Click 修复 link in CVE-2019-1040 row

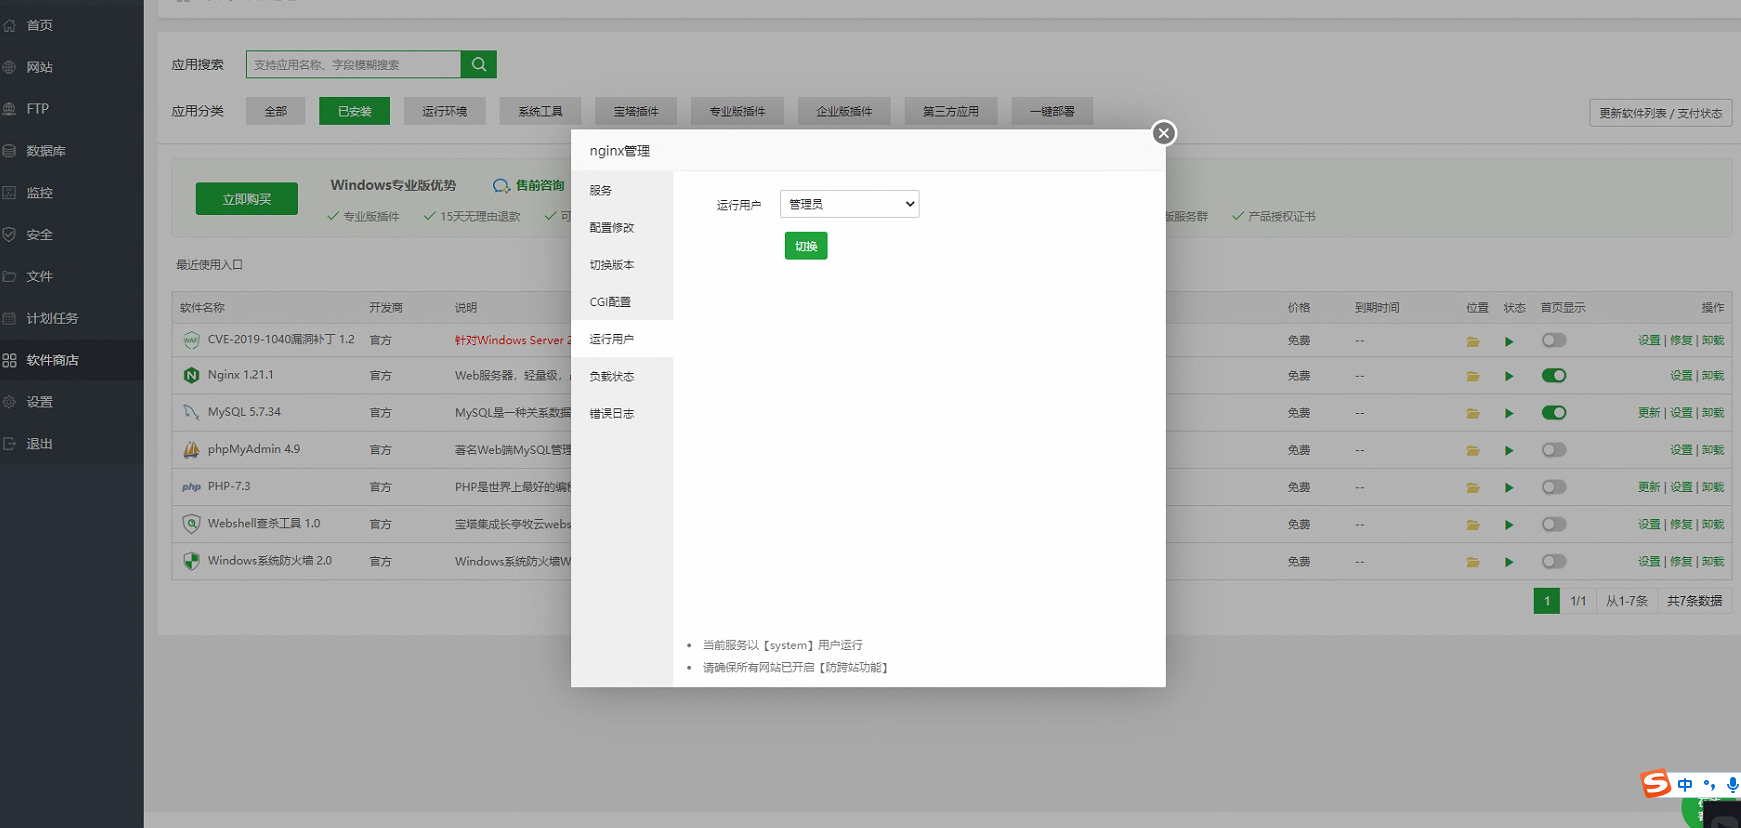(1681, 341)
